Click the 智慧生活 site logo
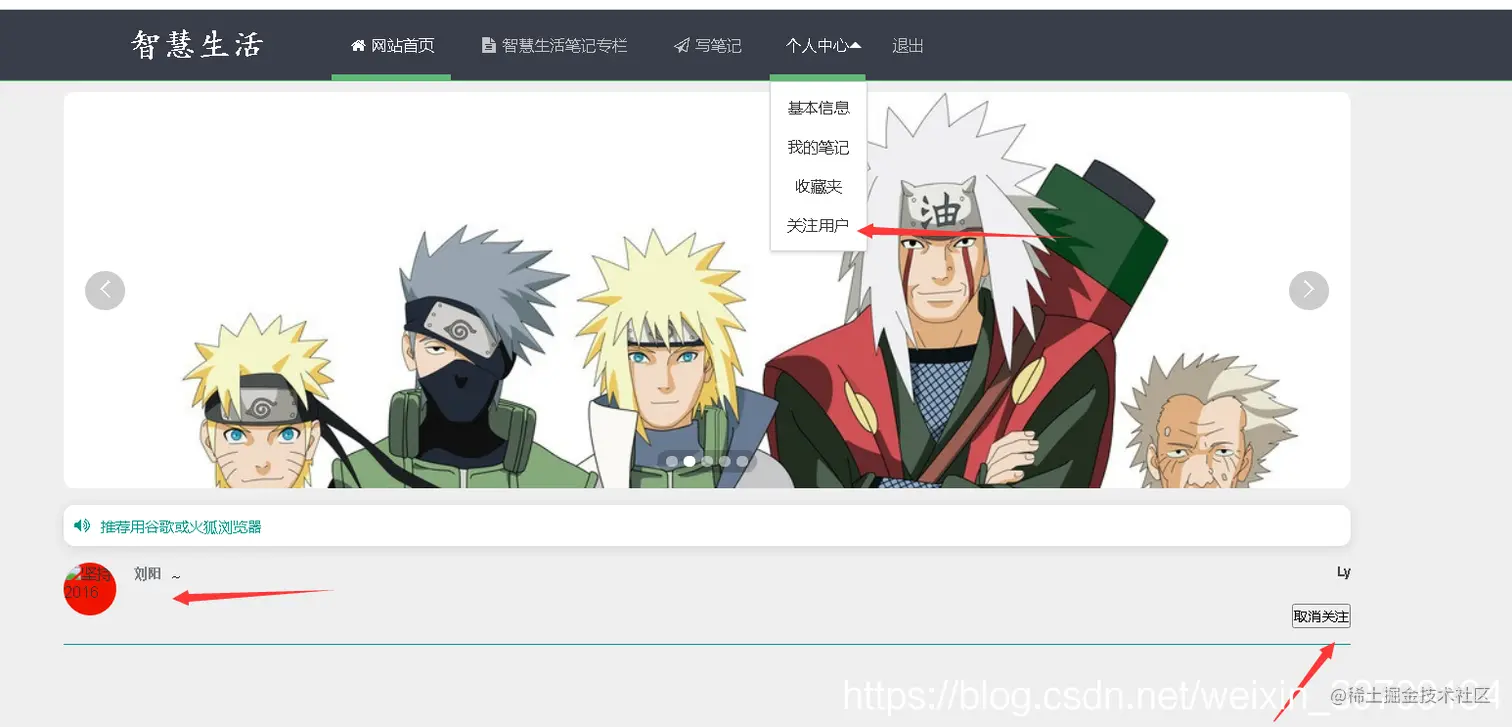The width and height of the screenshot is (1512, 727). [x=197, y=45]
